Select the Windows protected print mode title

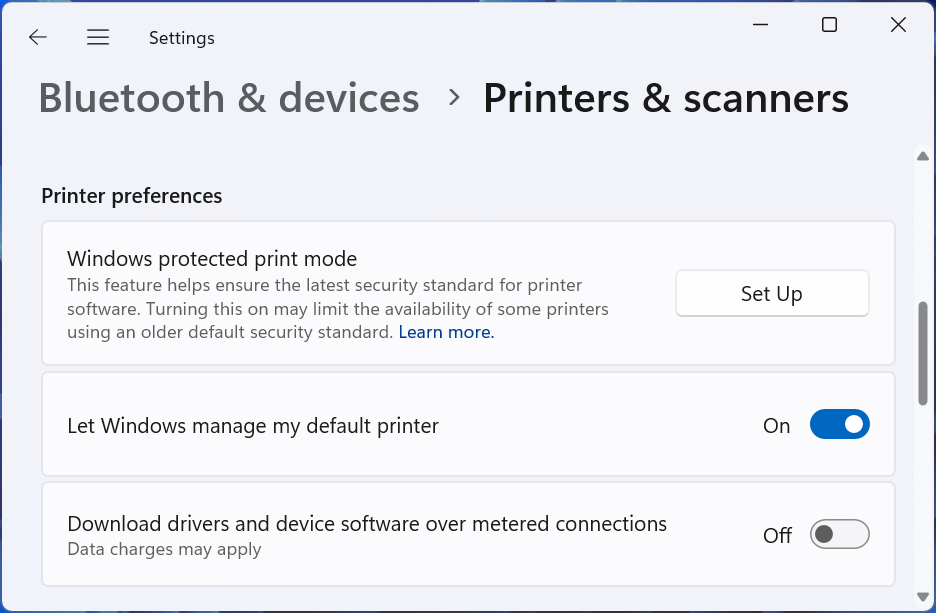(212, 260)
